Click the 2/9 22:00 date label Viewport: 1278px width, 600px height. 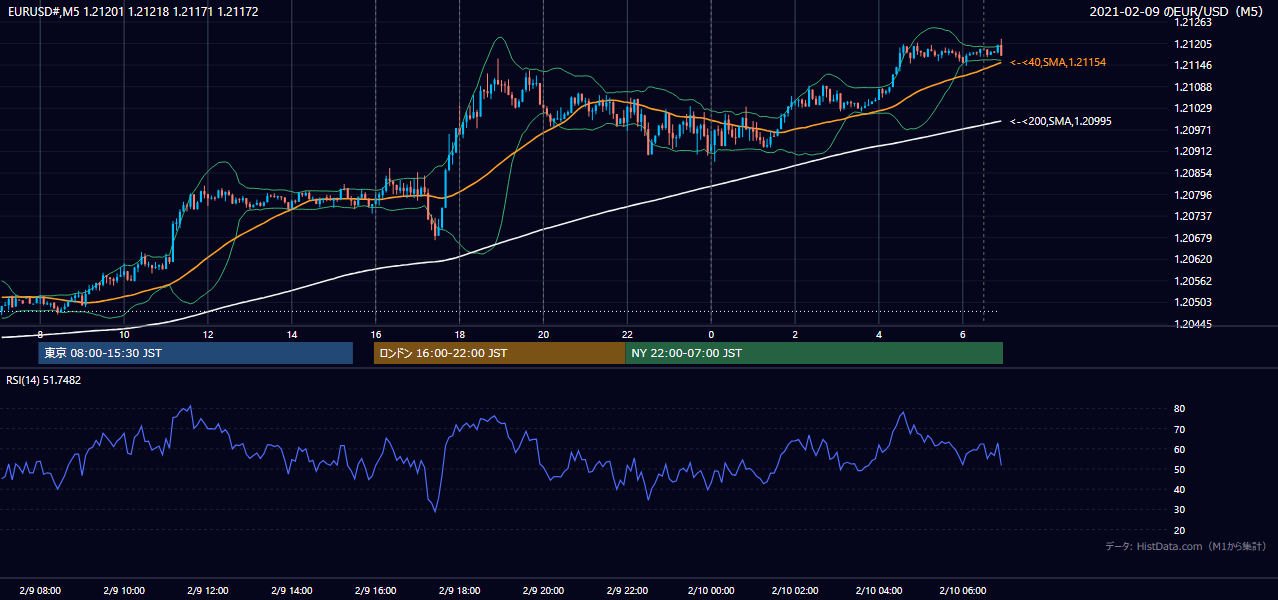627,591
